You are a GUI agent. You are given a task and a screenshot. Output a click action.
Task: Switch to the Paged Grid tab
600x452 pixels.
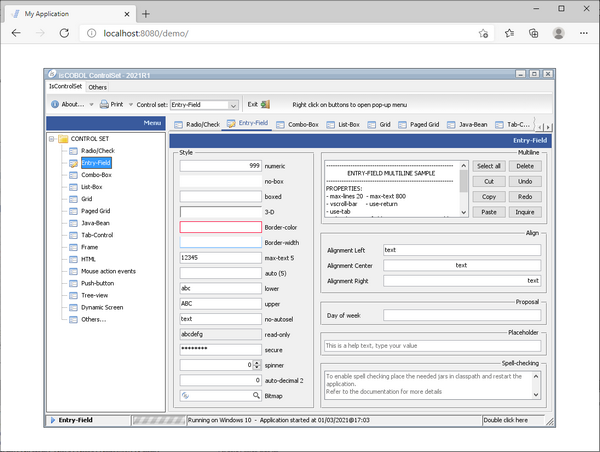(419, 124)
